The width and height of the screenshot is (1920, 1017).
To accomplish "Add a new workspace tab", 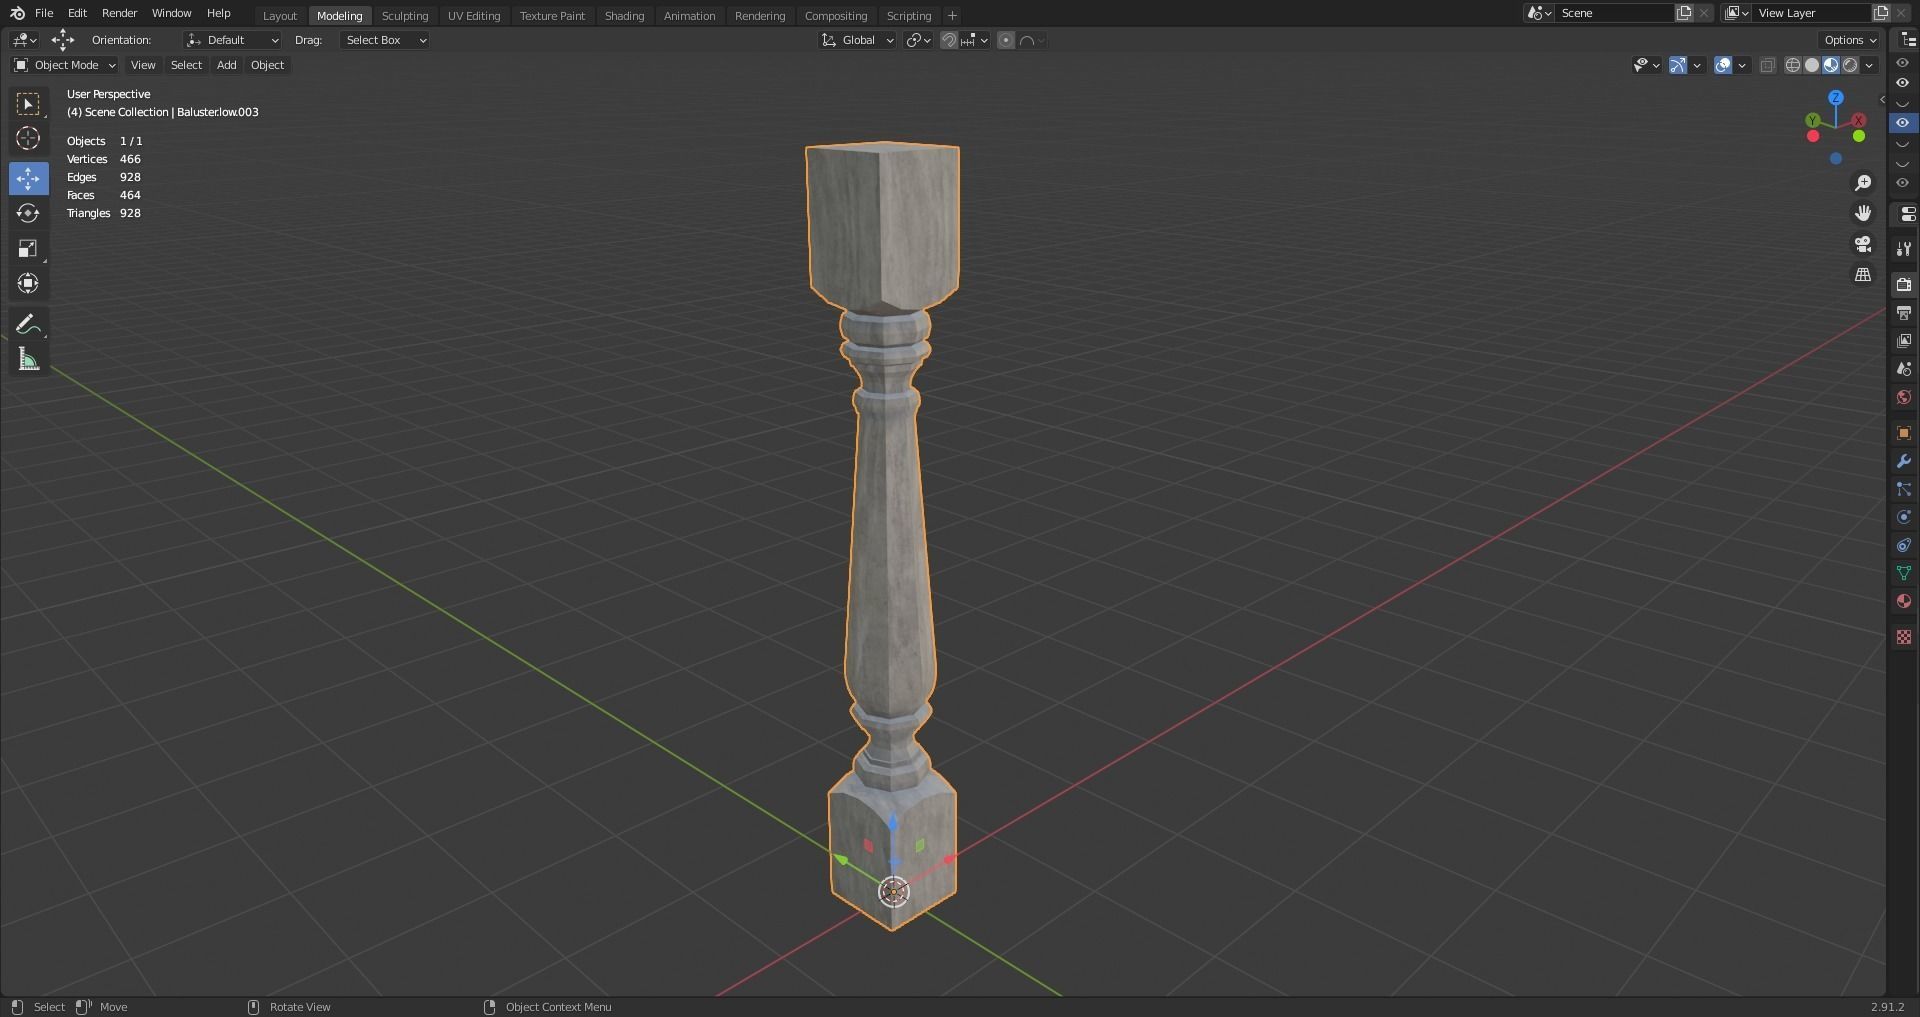I will coord(952,16).
